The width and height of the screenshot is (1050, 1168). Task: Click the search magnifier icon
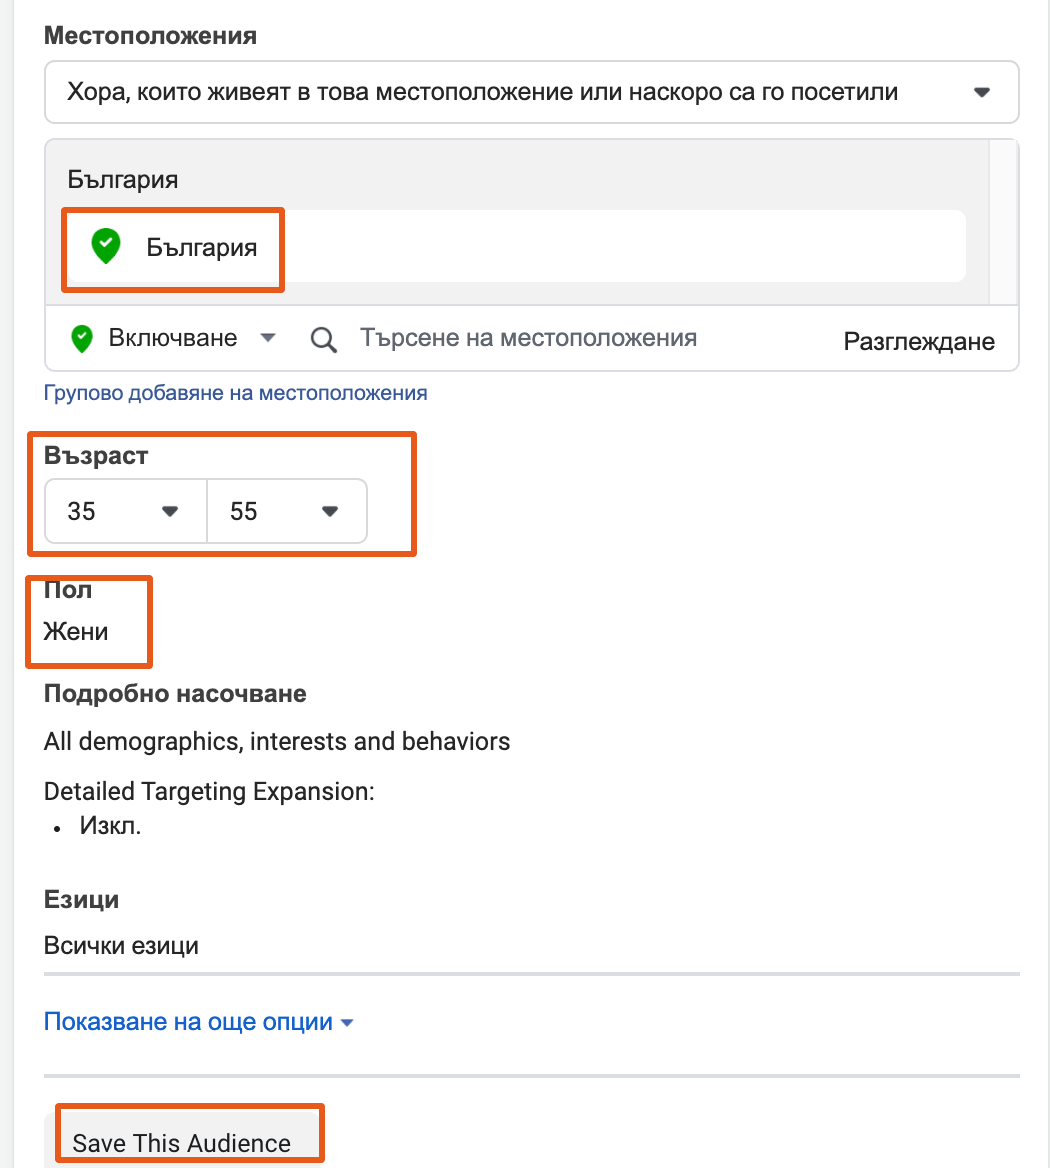(323, 339)
